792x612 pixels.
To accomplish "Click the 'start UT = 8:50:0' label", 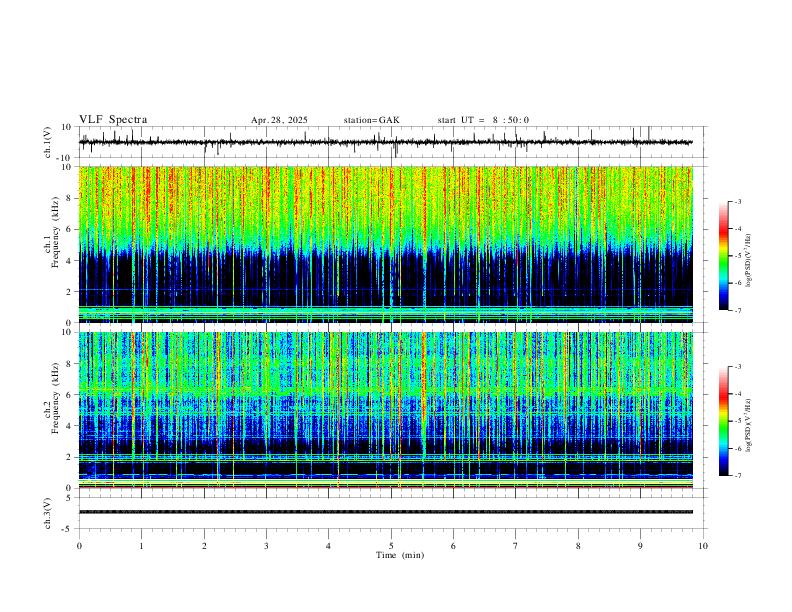I will [x=483, y=120].
